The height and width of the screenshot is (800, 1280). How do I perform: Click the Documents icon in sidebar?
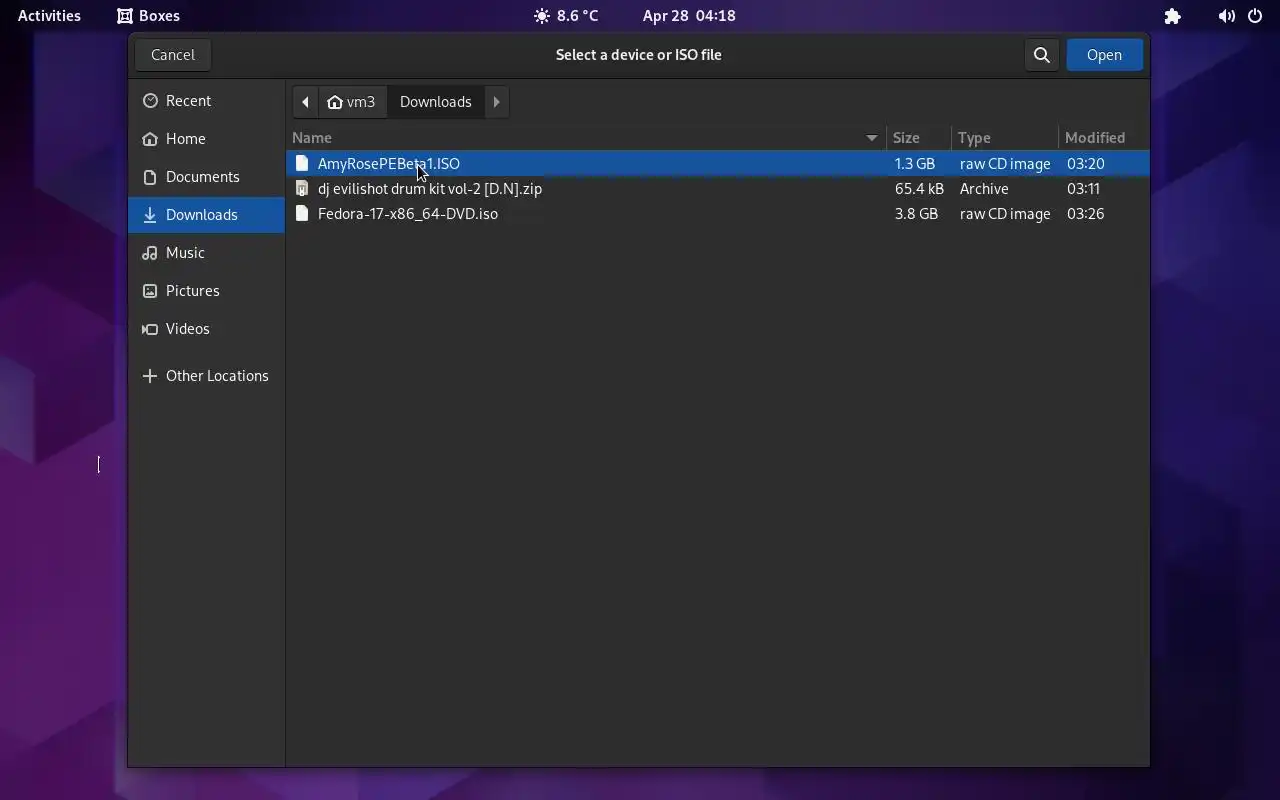coord(150,177)
